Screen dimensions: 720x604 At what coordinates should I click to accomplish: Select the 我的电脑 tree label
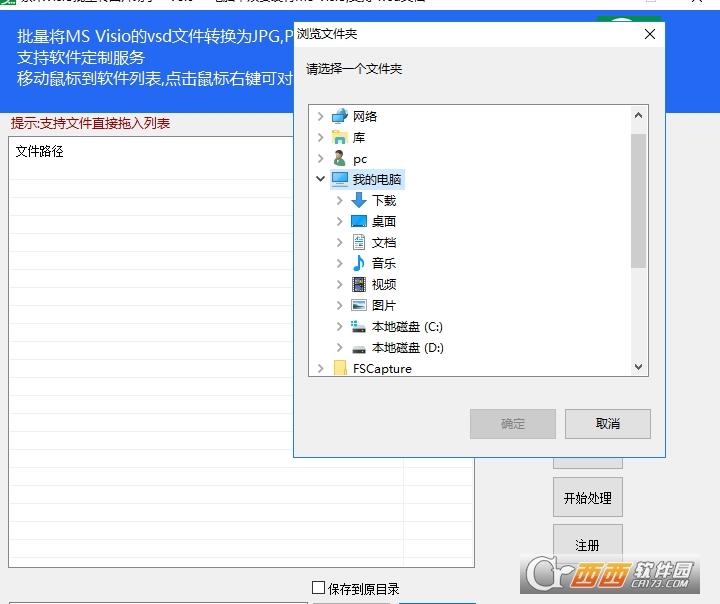point(377,179)
